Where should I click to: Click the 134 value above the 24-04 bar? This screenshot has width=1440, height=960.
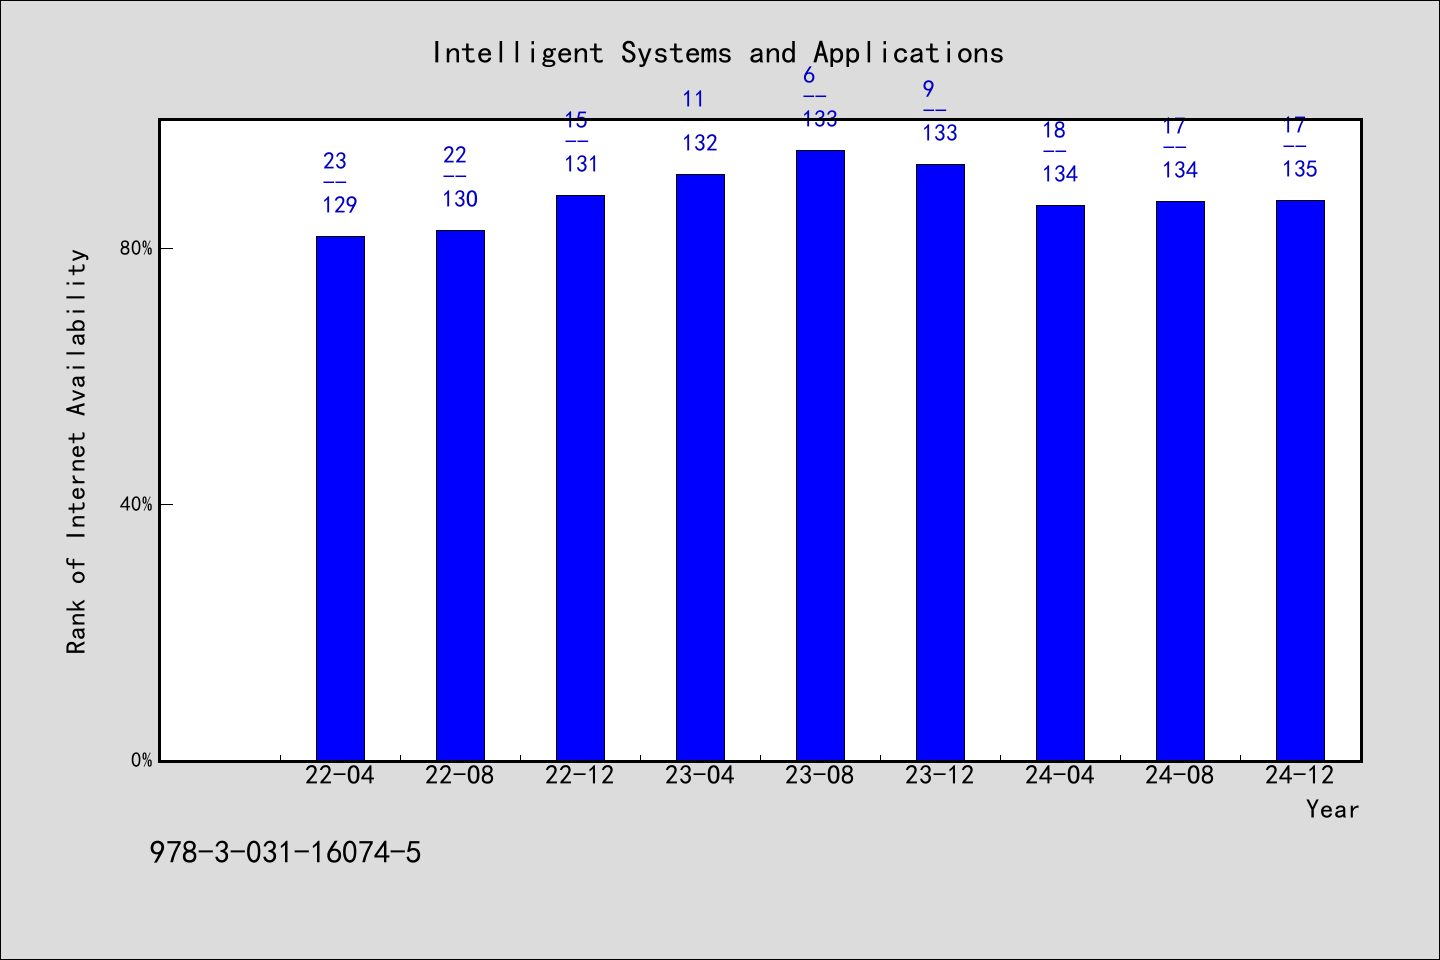[1060, 174]
